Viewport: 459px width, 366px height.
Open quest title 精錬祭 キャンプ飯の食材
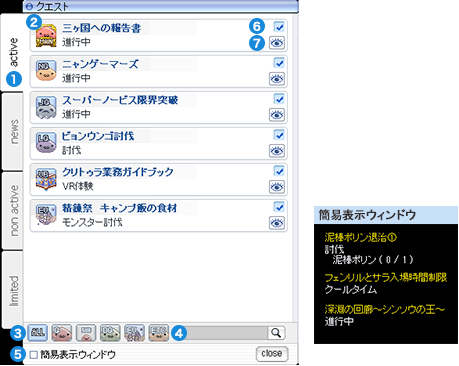point(119,208)
